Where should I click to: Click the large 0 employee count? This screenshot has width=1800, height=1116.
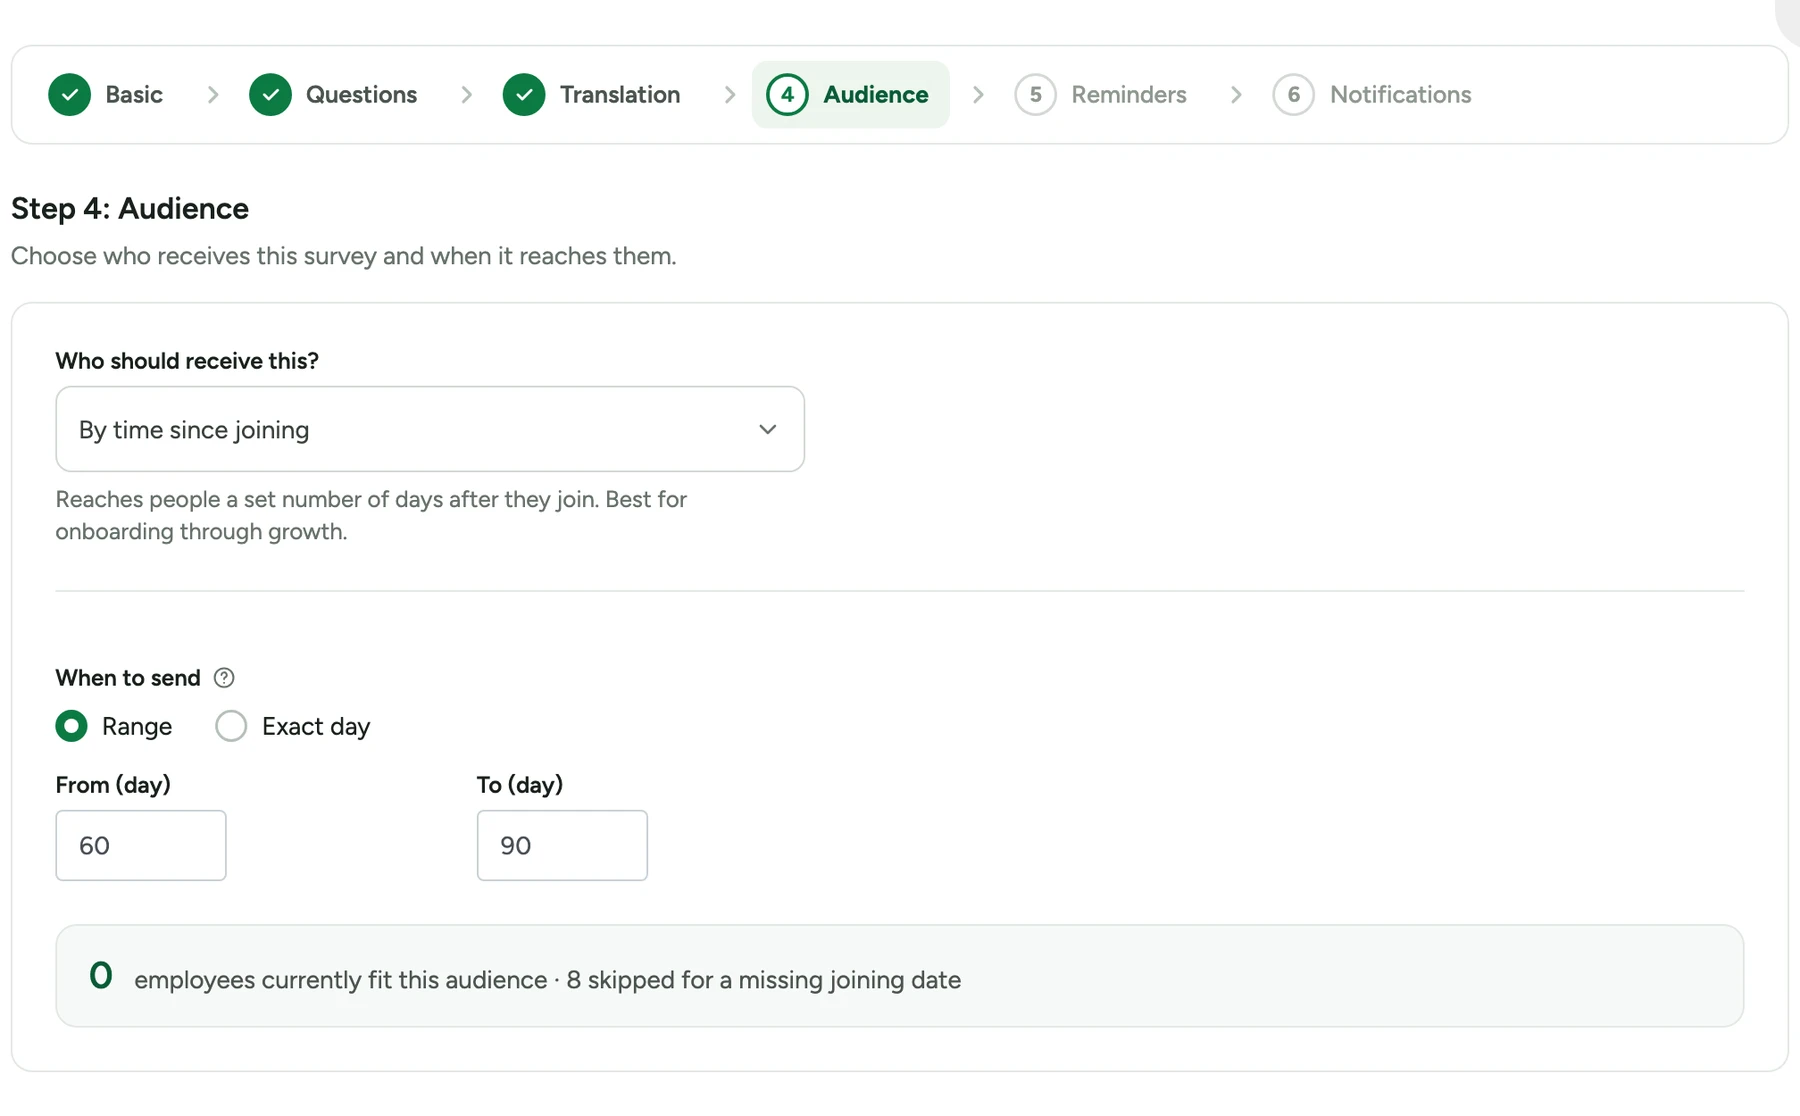100,976
